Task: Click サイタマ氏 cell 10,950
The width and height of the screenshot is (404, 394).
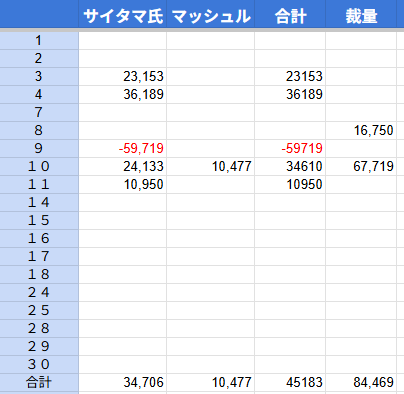Action: [x=123, y=185]
